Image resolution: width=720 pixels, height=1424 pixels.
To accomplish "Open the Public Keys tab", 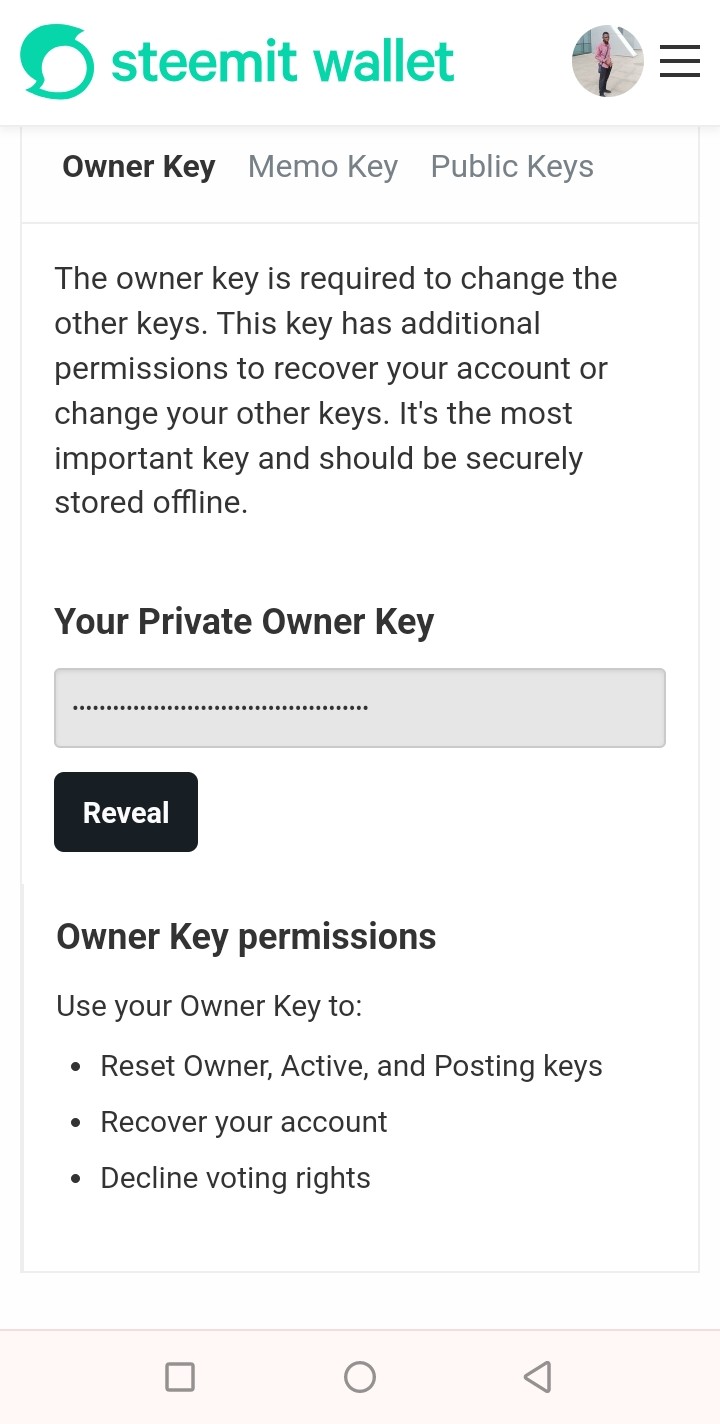I will point(512,167).
